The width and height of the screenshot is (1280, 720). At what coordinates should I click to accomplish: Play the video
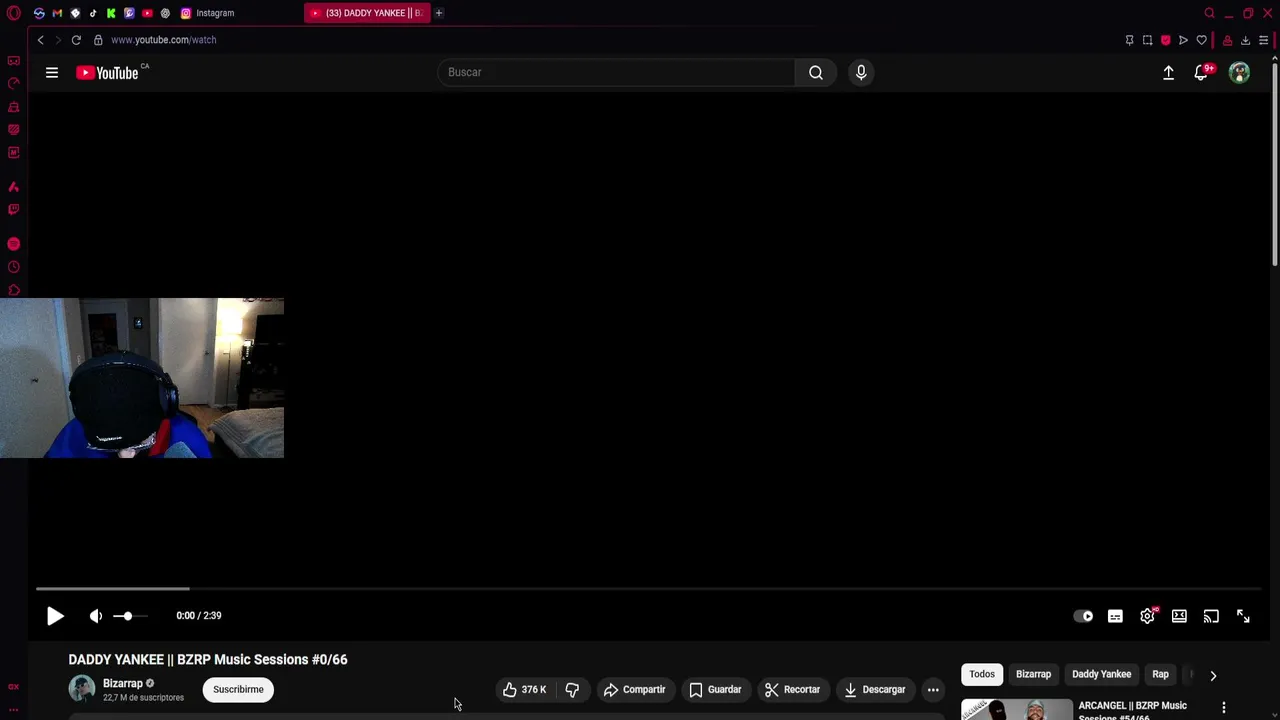[55, 616]
